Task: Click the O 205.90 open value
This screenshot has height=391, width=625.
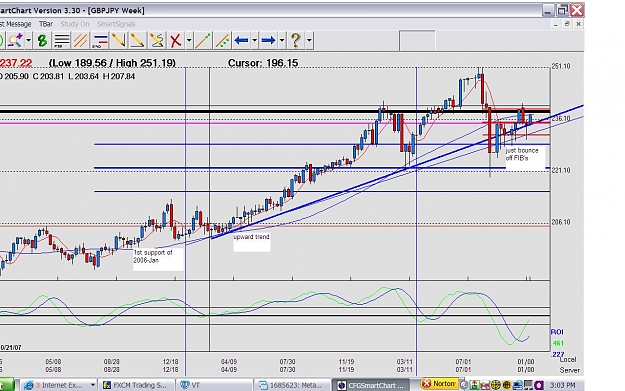Action: pyautogui.click(x=14, y=76)
